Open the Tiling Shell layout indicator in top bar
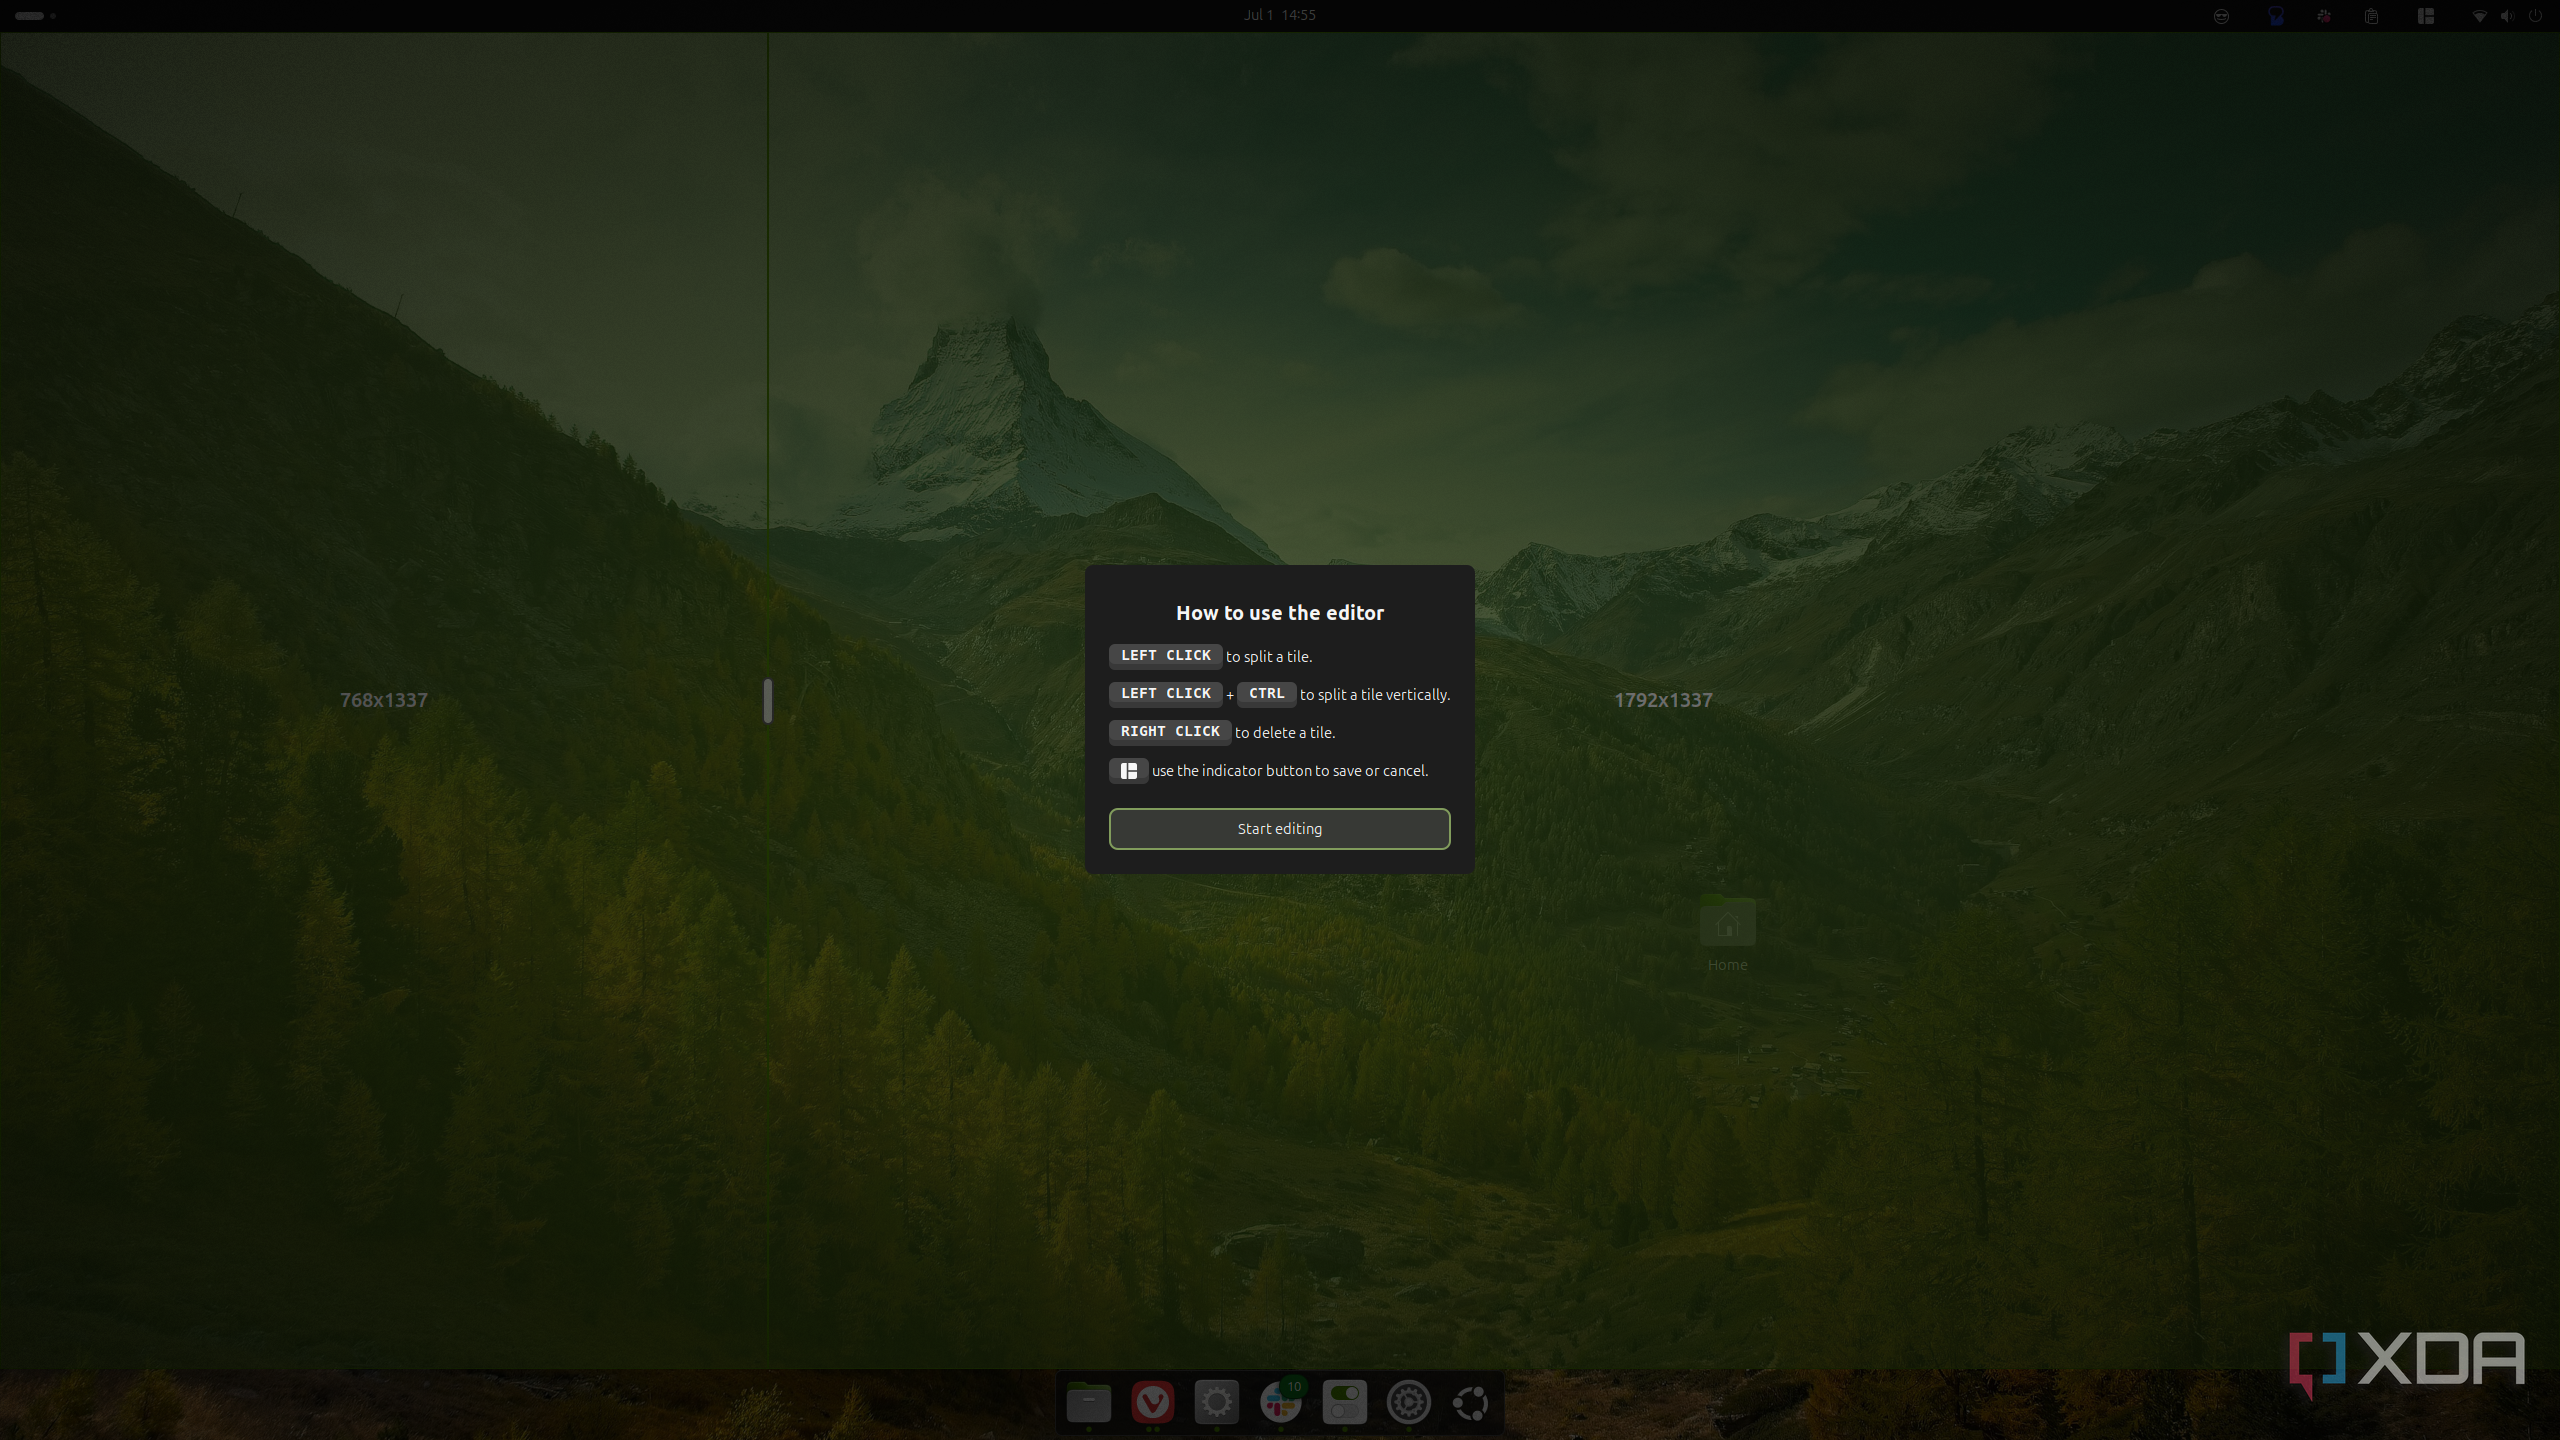 pos(2426,16)
